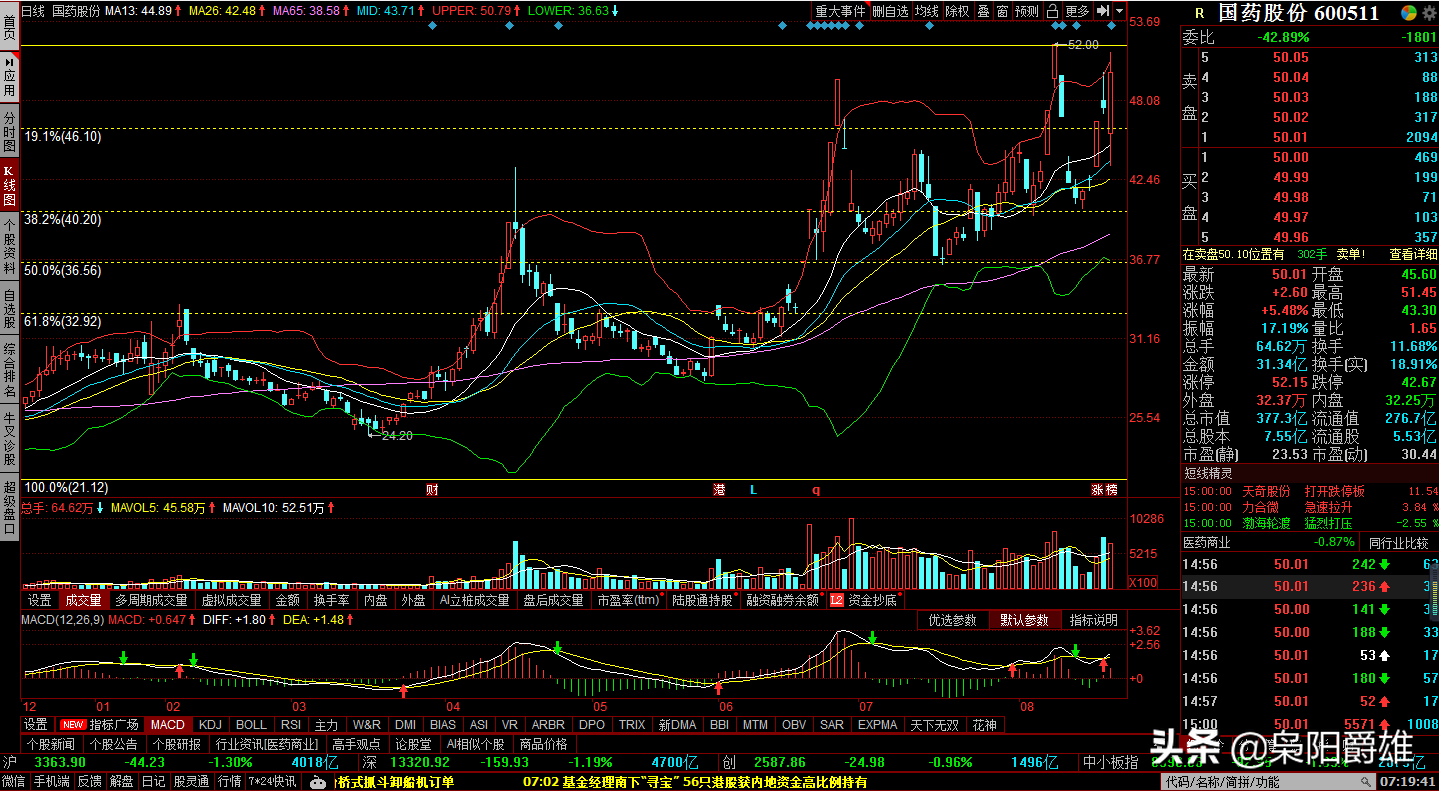Click the 窗 window button

(1001, 11)
